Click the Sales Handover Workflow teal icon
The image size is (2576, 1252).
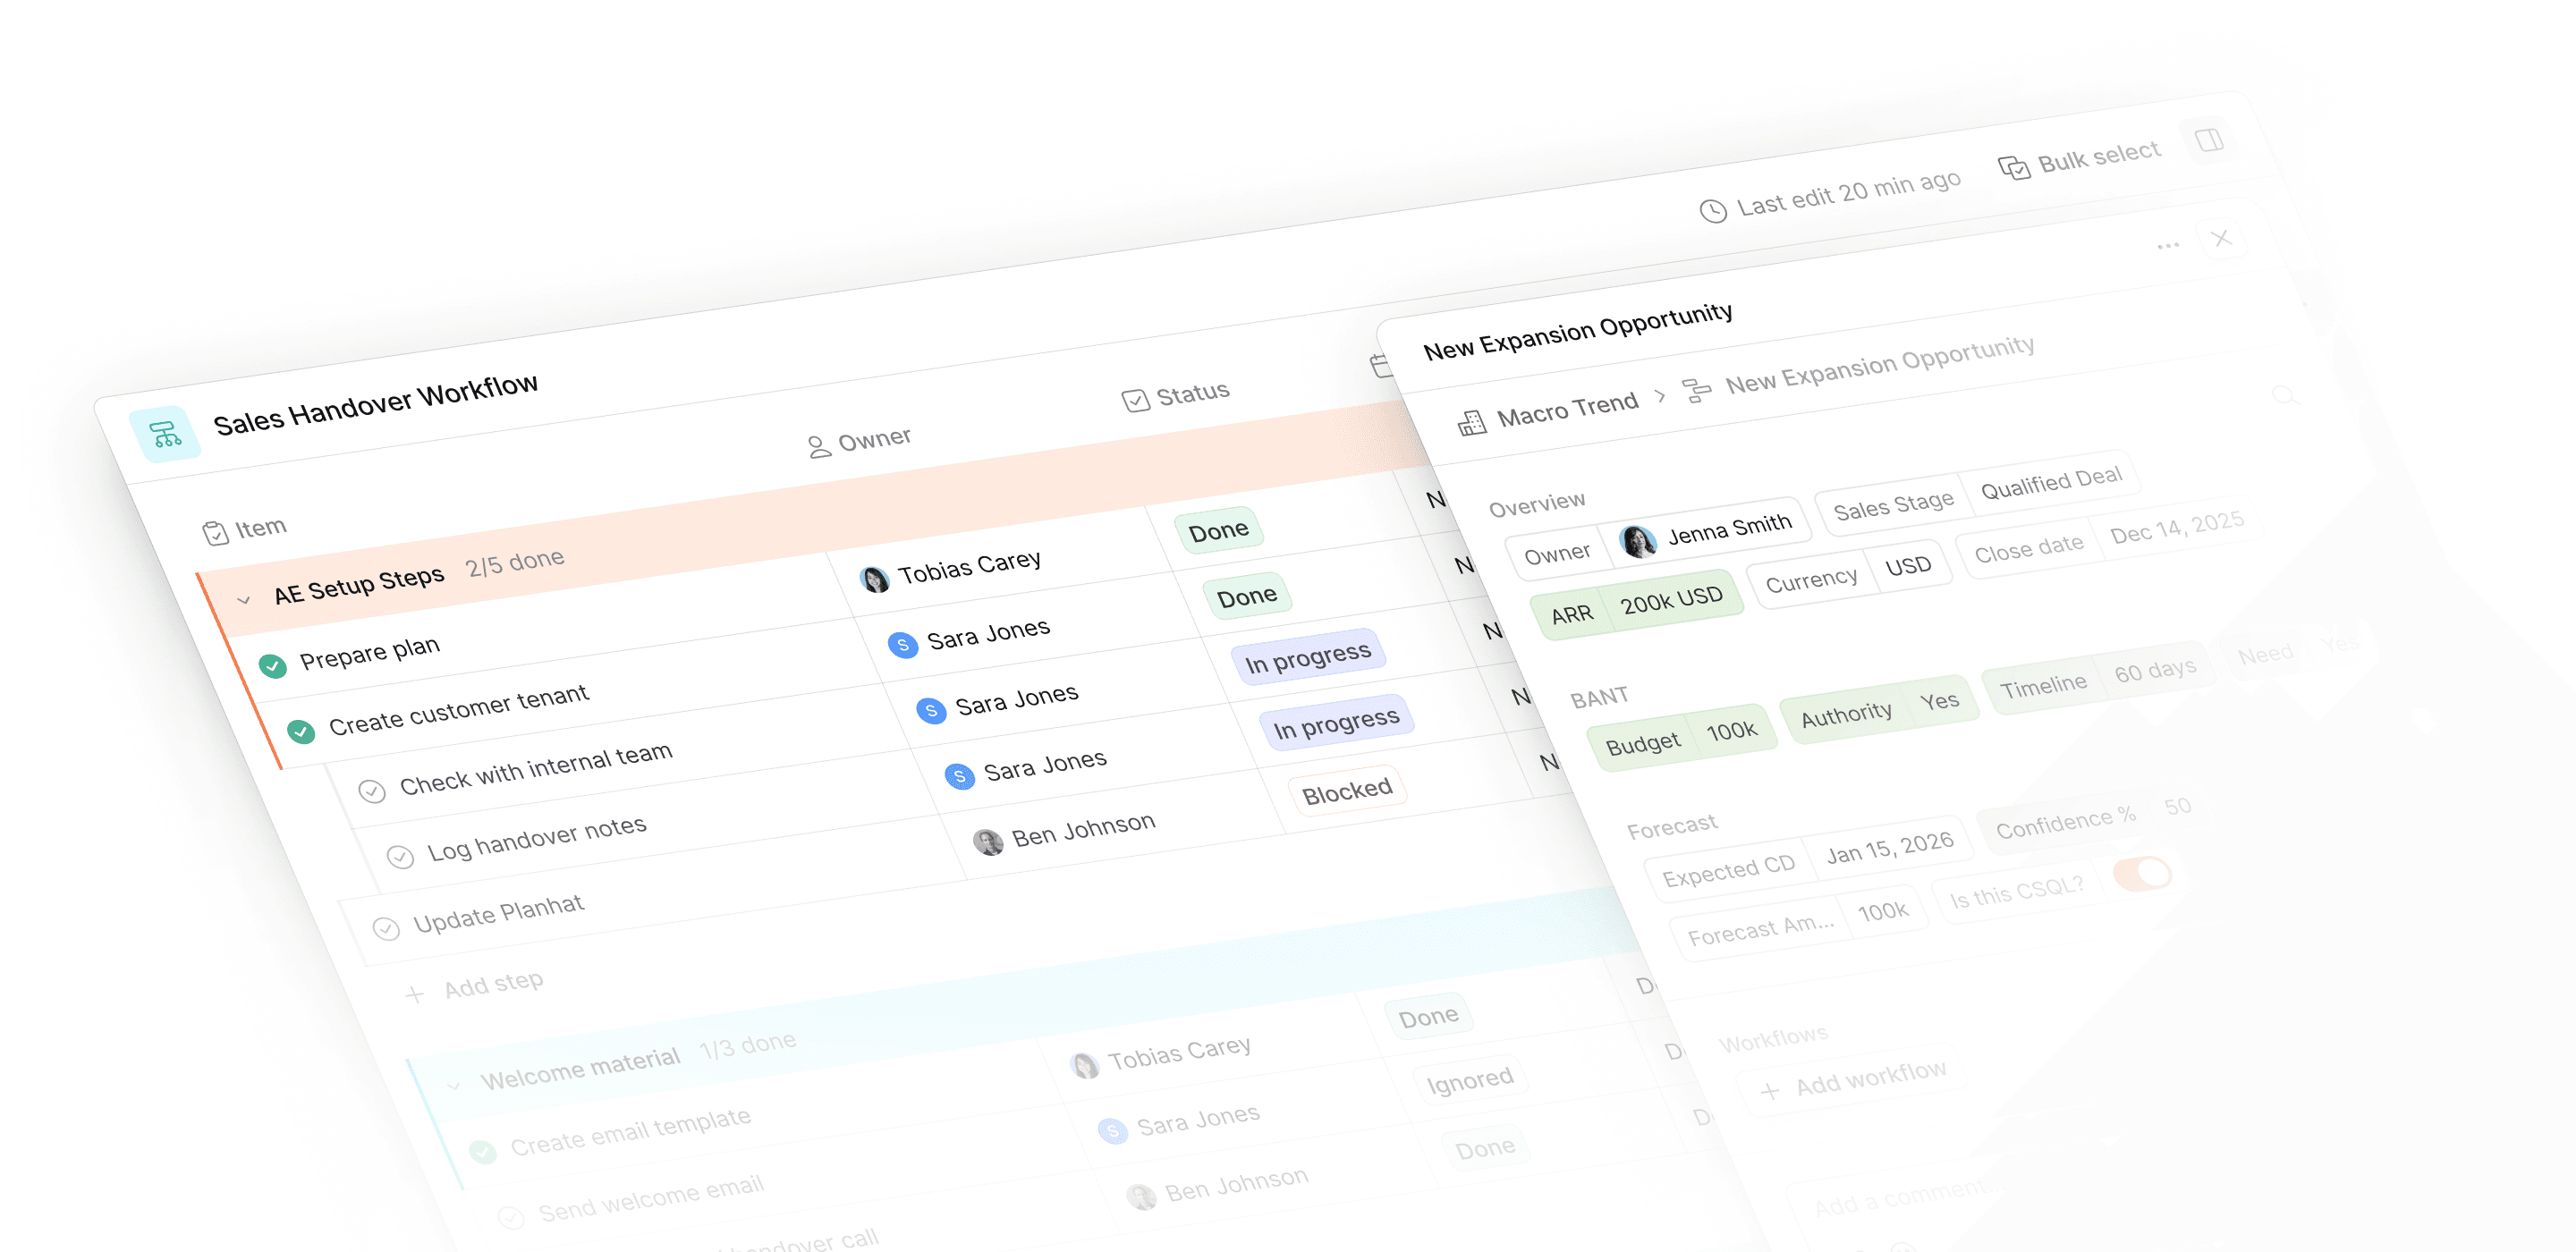pyautogui.click(x=165, y=434)
